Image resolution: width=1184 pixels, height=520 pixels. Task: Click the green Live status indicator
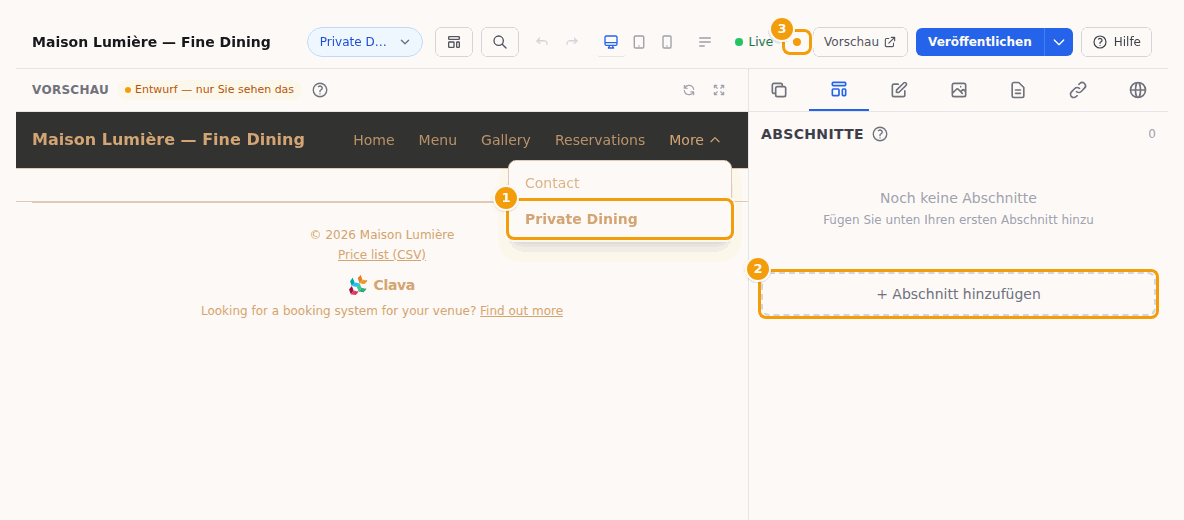(754, 42)
